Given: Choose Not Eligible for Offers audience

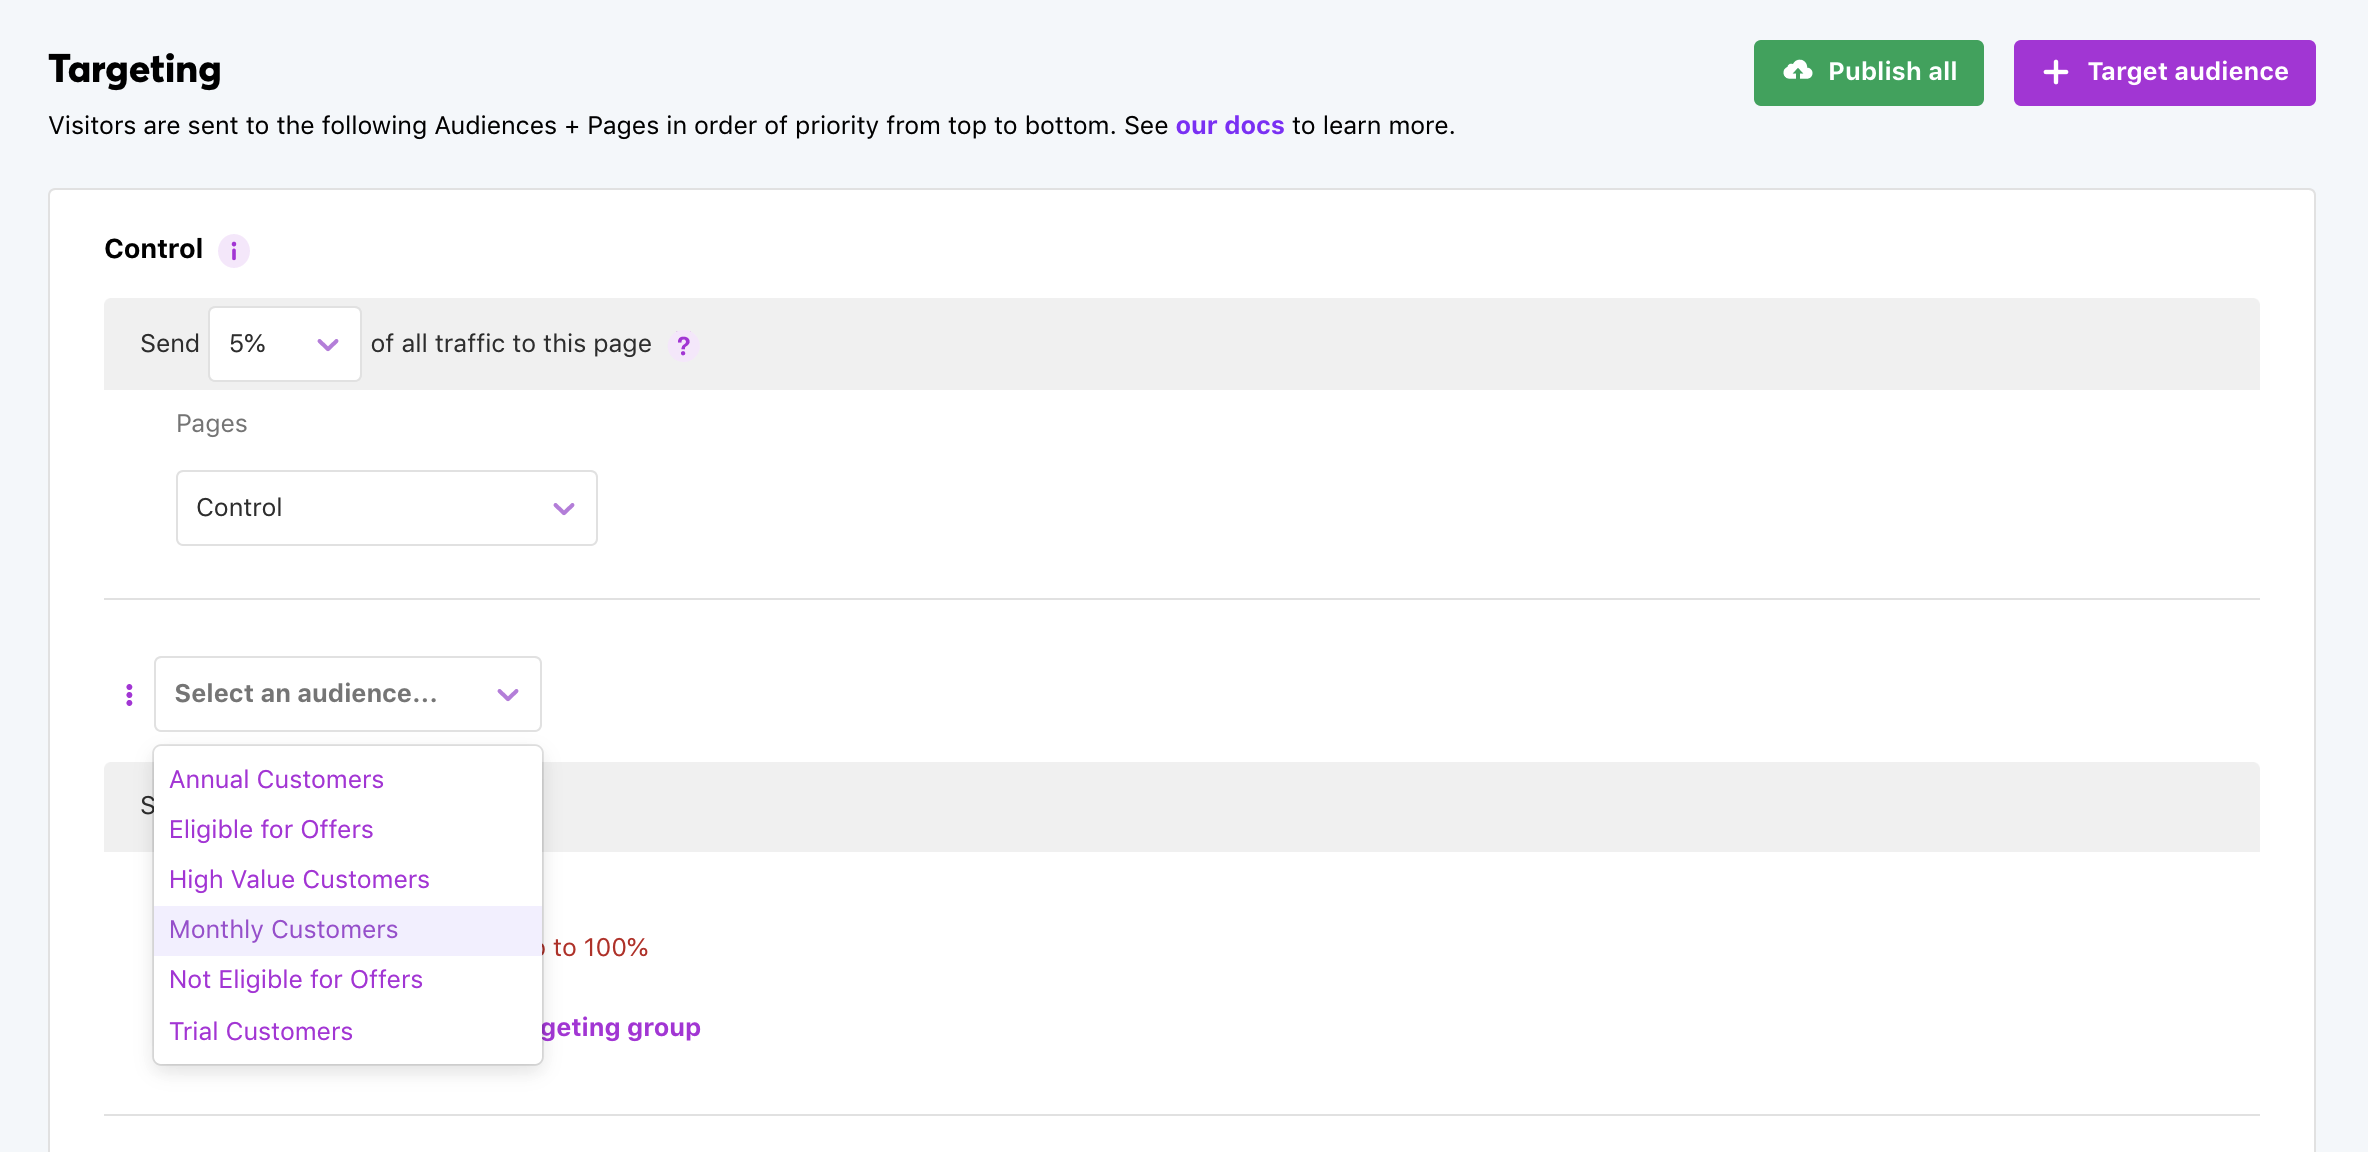Looking at the screenshot, I should point(296,980).
